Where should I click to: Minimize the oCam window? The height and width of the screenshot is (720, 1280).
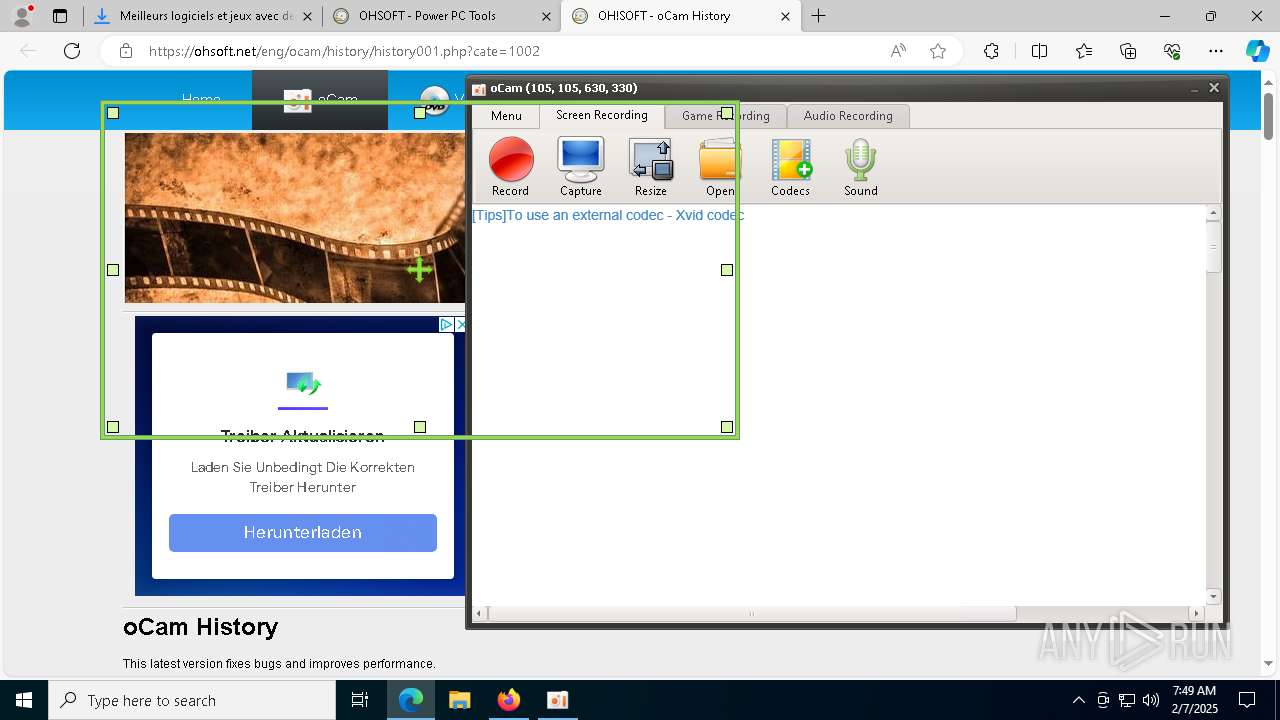pyautogui.click(x=1194, y=89)
